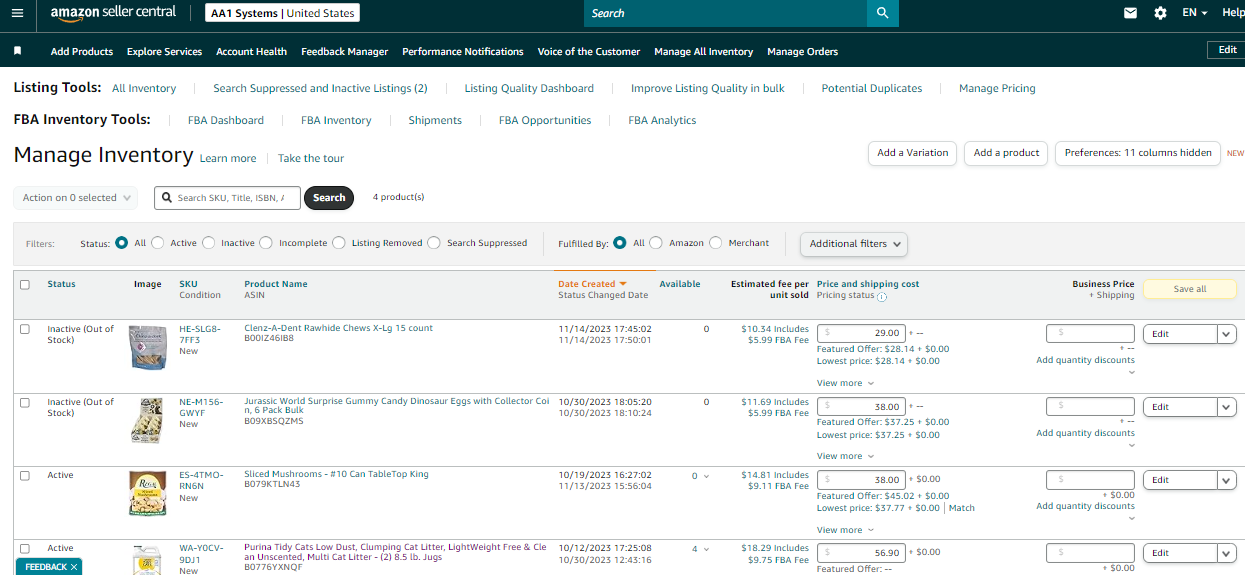Expand Edit dropdown arrow for Purina row
This screenshot has height=575, width=1245.
pos(1227,553)
